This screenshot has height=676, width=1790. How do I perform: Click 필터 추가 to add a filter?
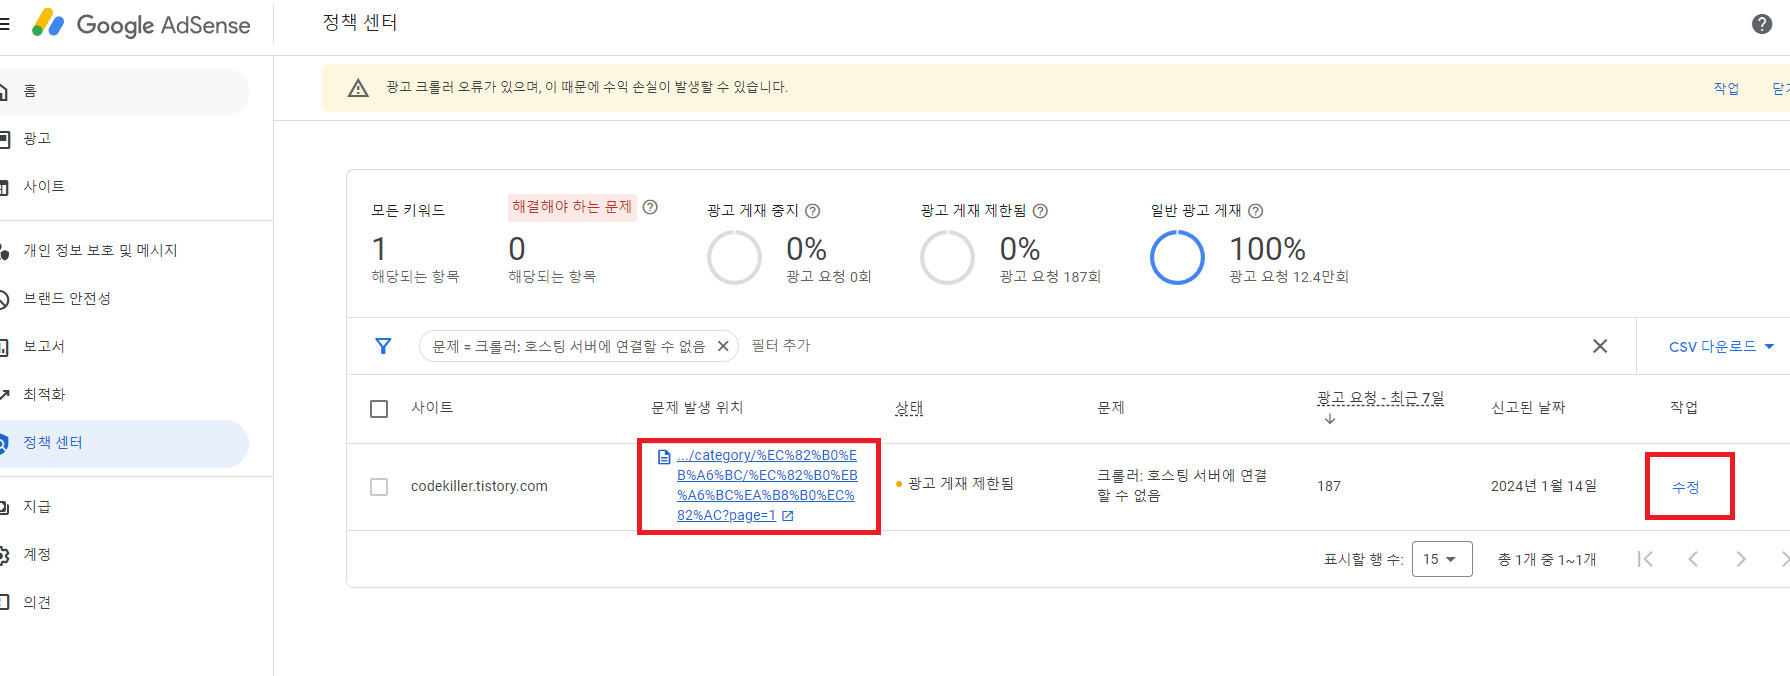780,345
